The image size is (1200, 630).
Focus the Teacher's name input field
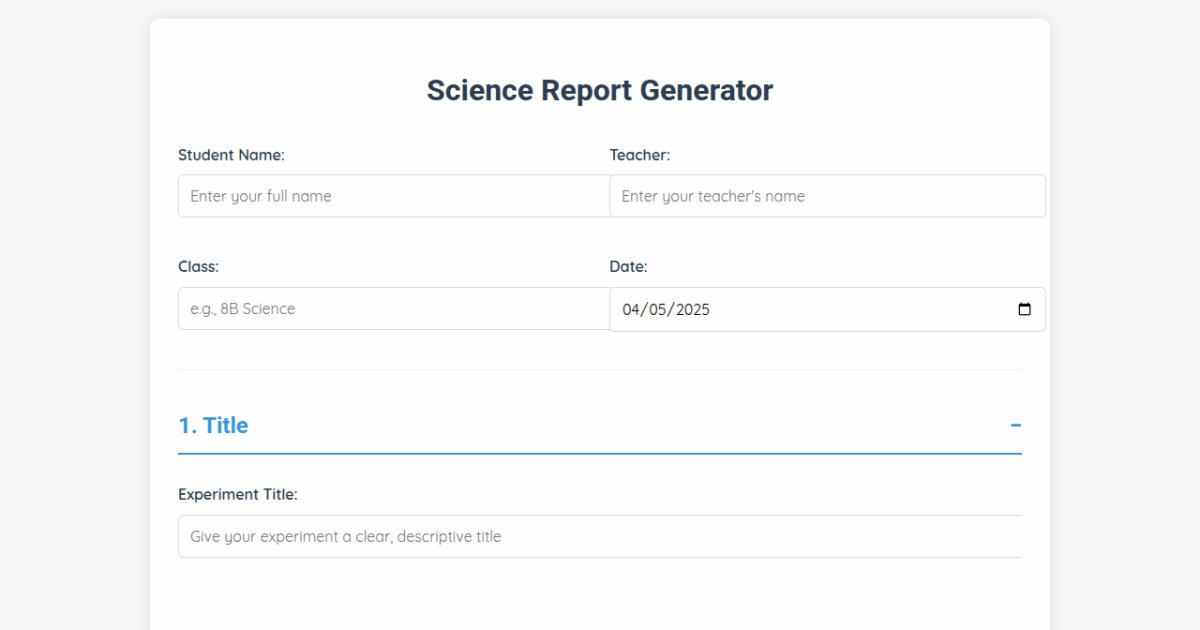(x=825, y=195)
